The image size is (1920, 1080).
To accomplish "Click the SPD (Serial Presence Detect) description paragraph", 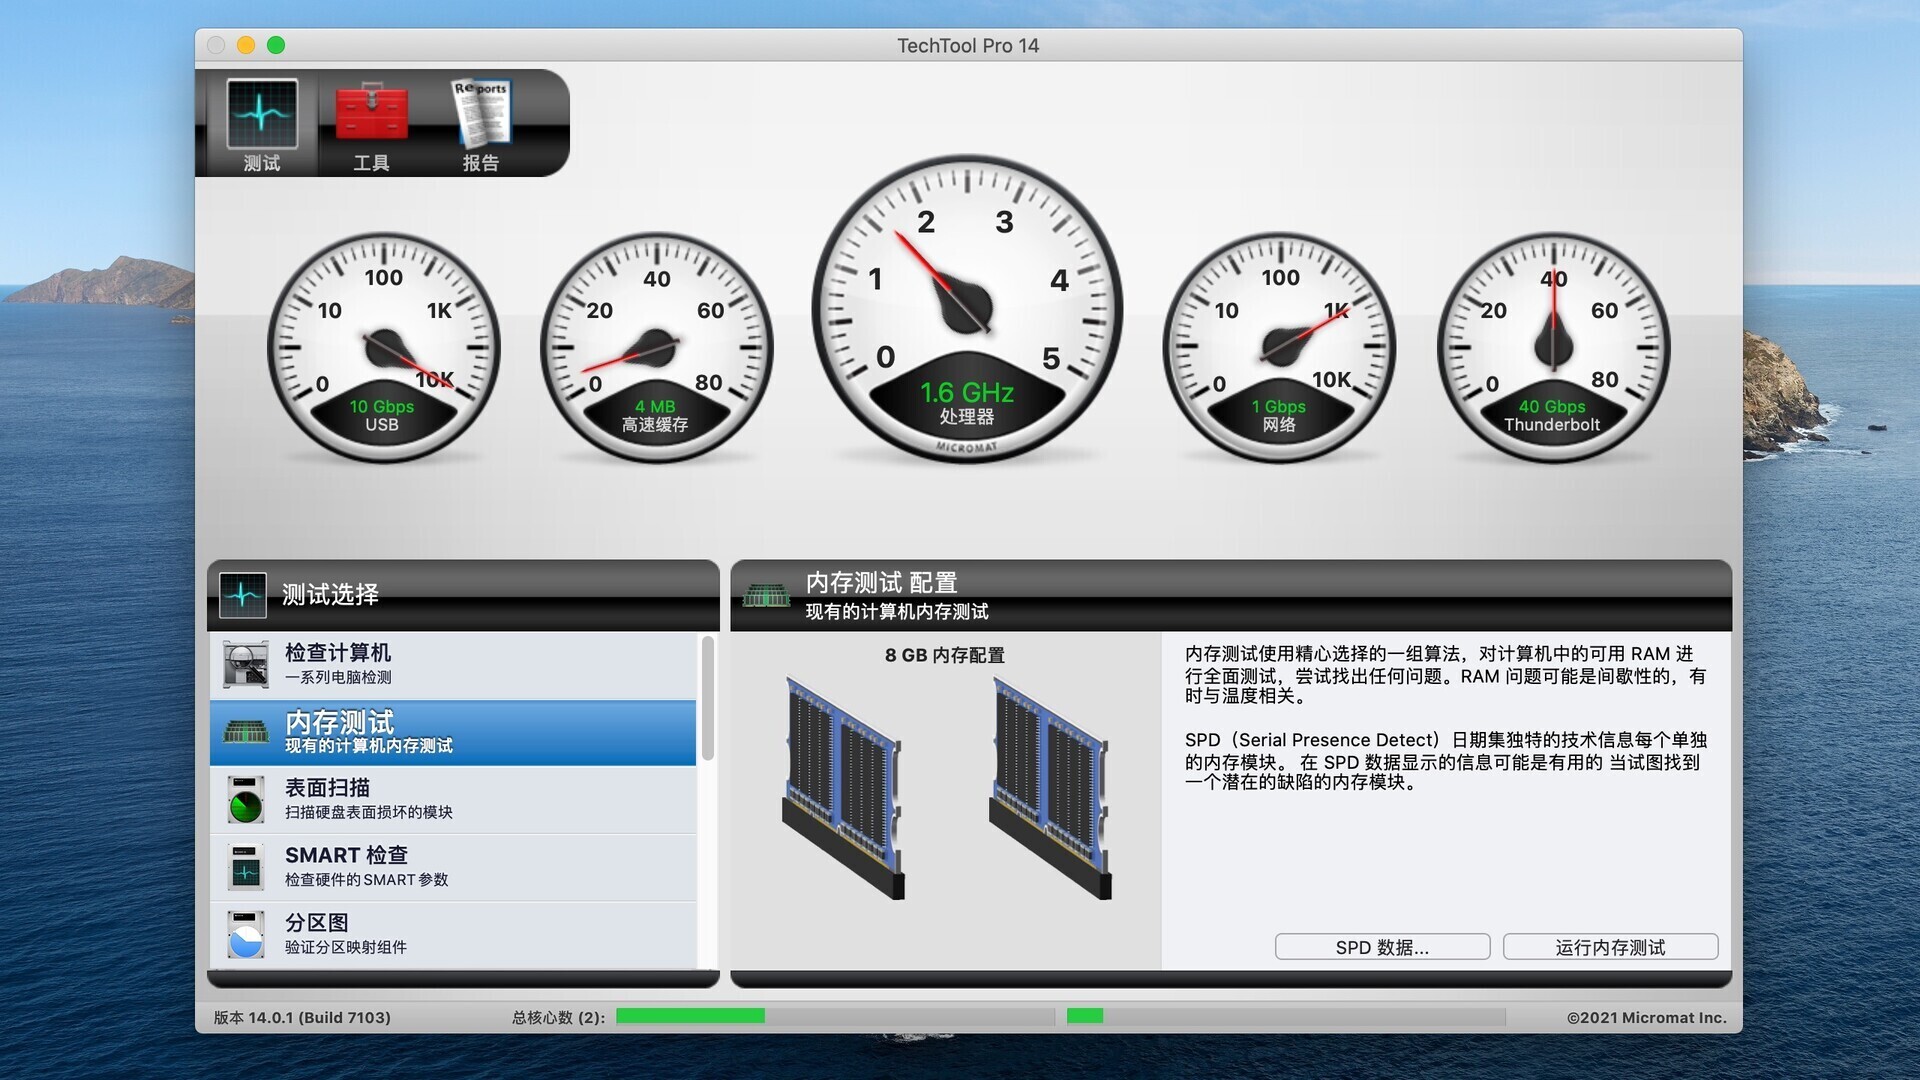I will coord(1445,761).
